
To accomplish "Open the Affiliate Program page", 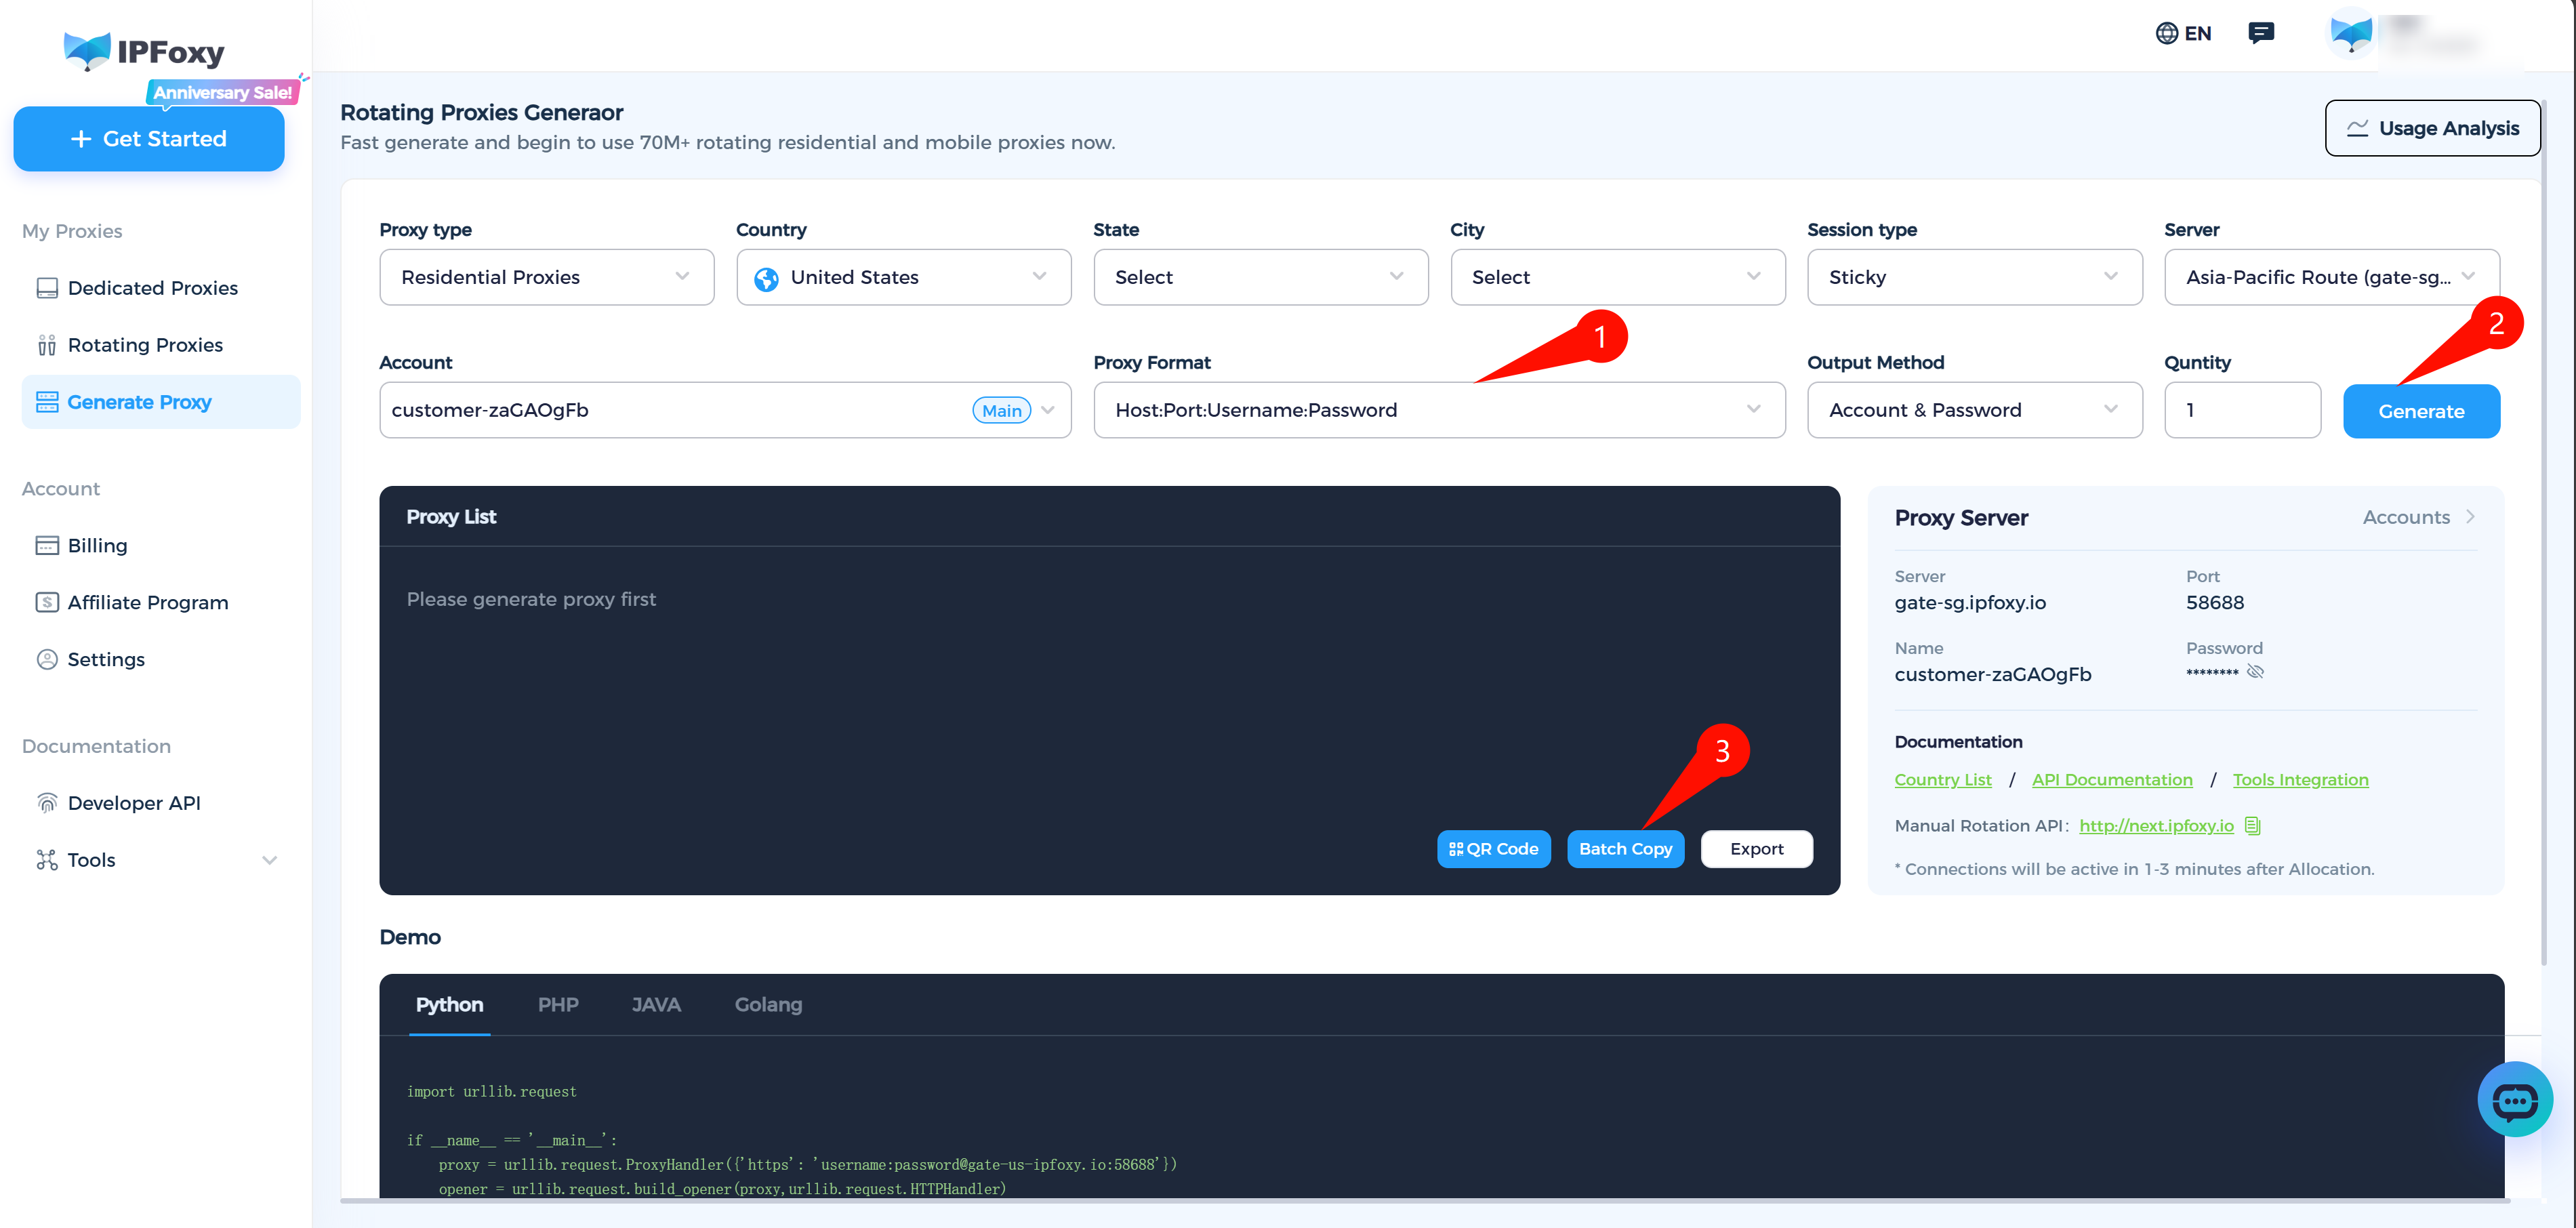I will coord(147,602).
